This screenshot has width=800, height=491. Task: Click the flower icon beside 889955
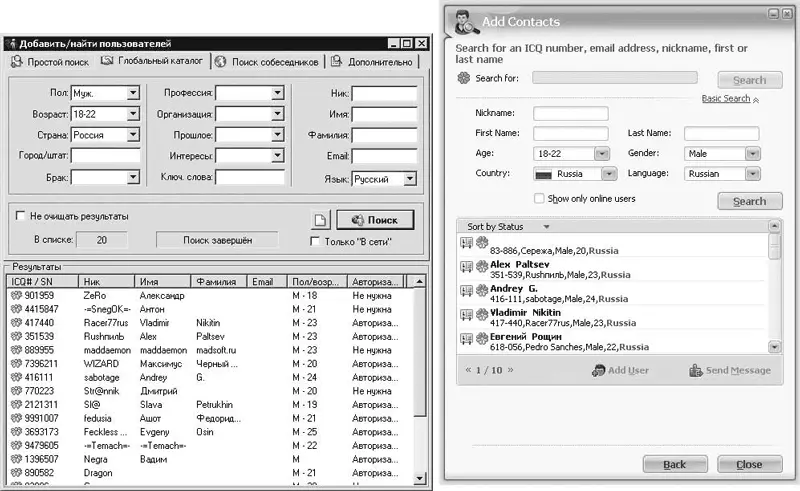click(16, 350)
